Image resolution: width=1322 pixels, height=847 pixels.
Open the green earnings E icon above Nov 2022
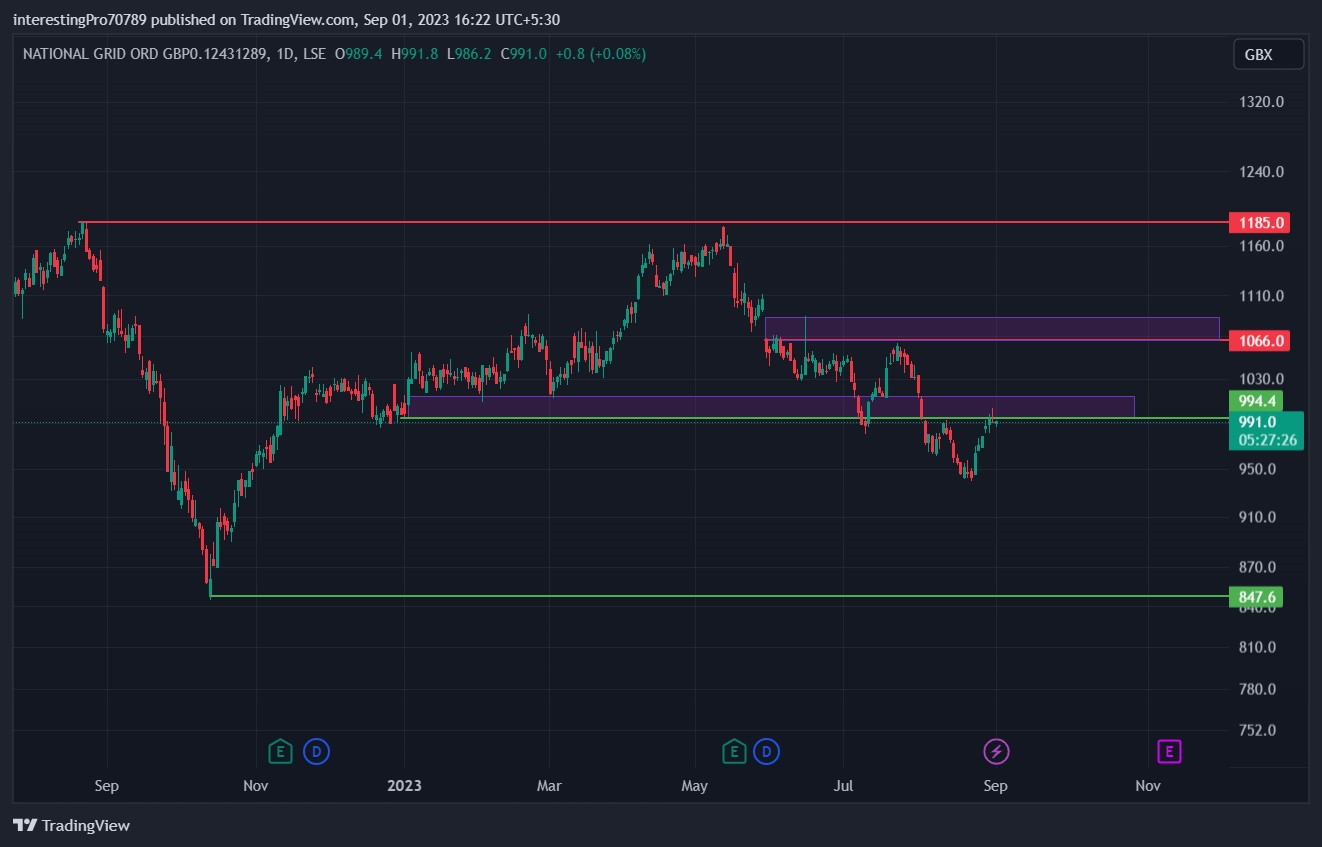(x=281, y=751)
